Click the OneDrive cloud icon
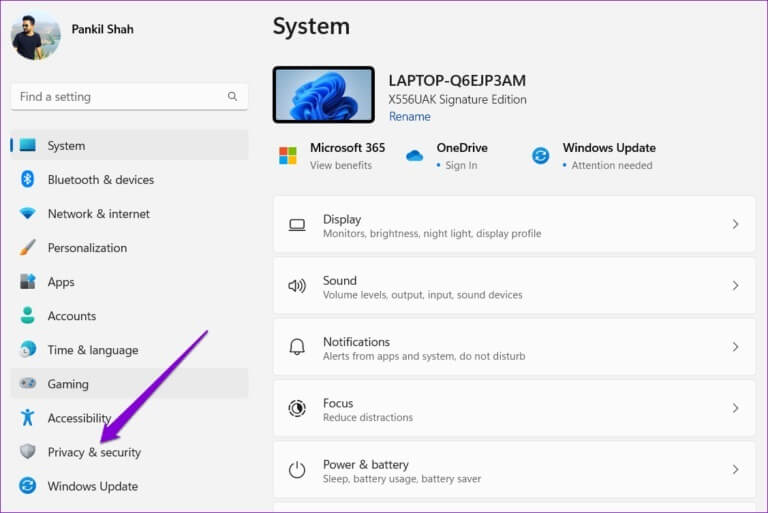768x513 pixels. click(415, 156)
